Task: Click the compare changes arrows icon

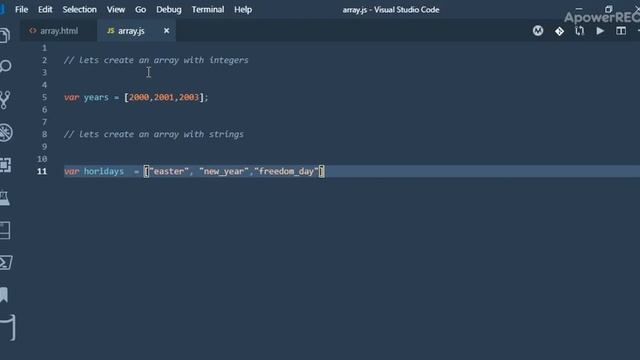Action: pos(580,31)
